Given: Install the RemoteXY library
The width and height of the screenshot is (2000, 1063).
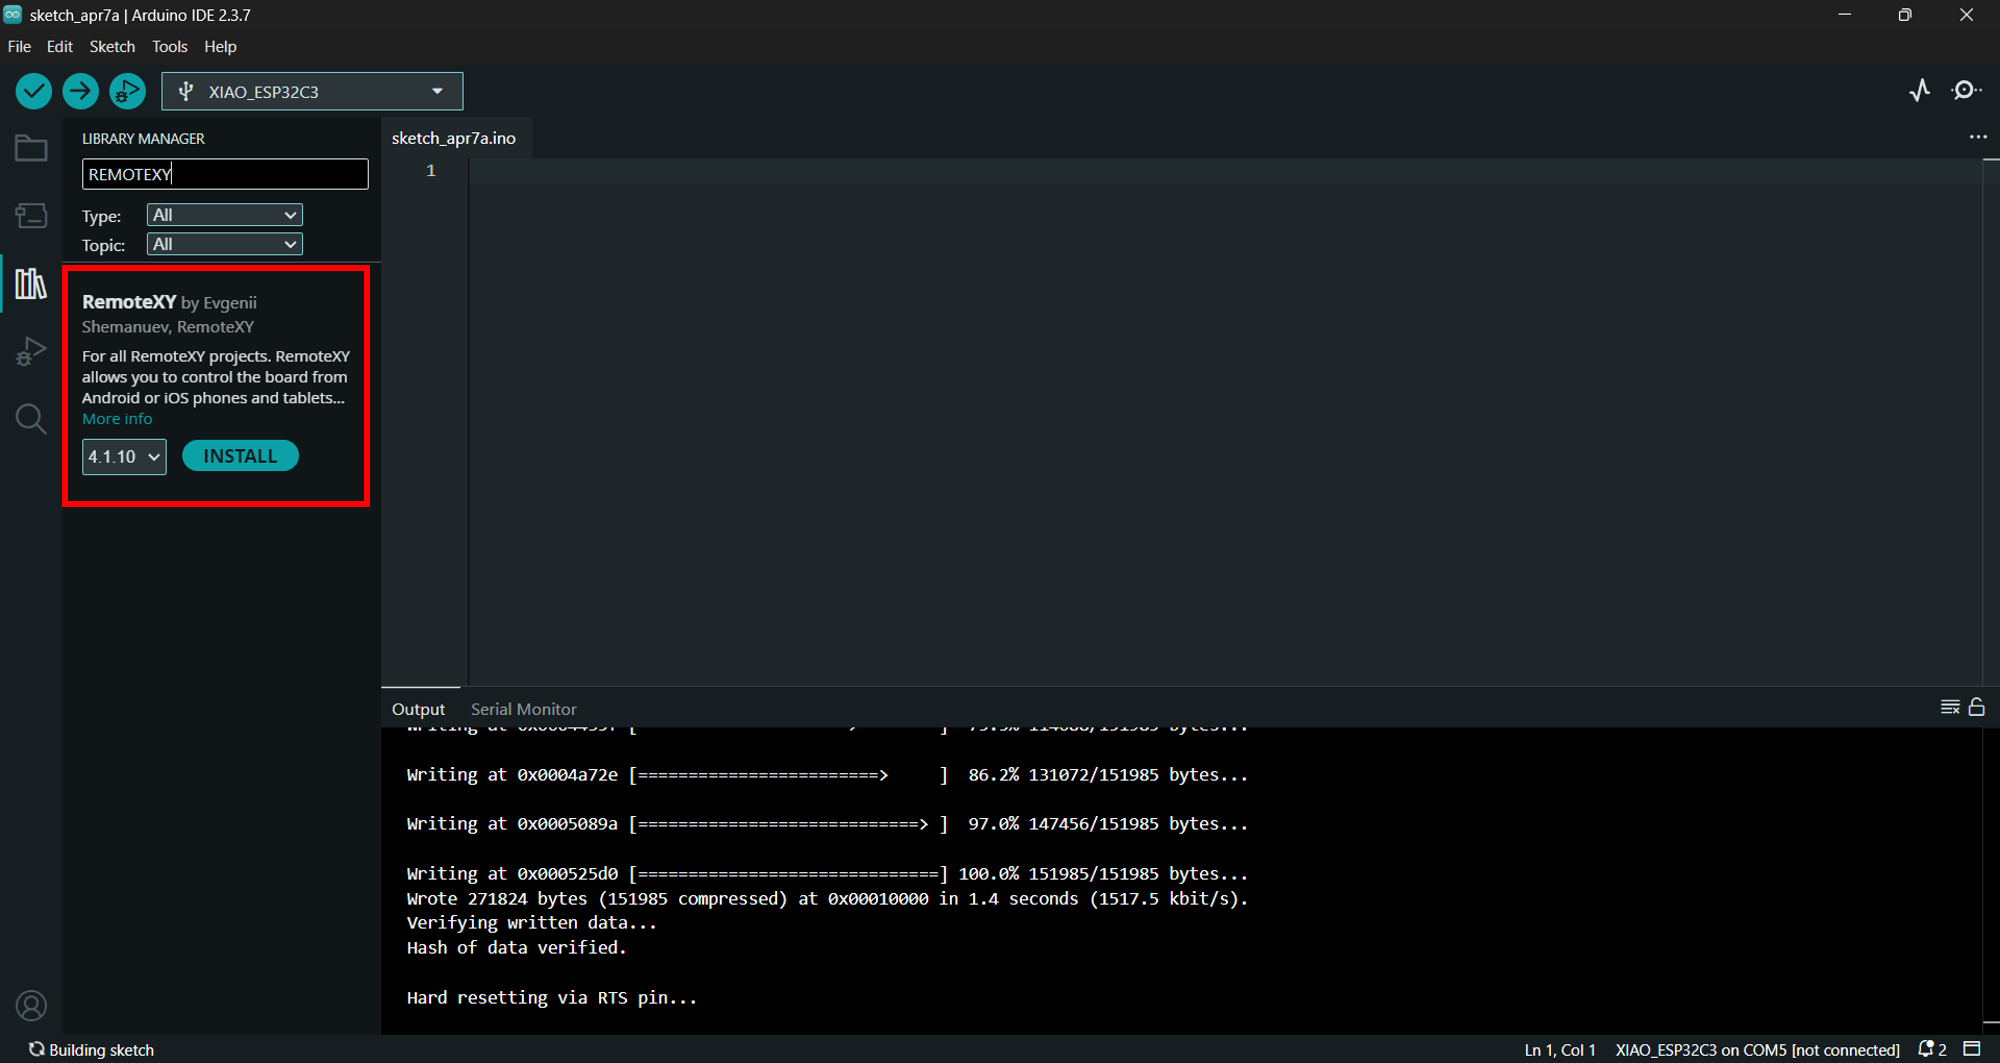Looking at the screenshot, I should 240,456.
